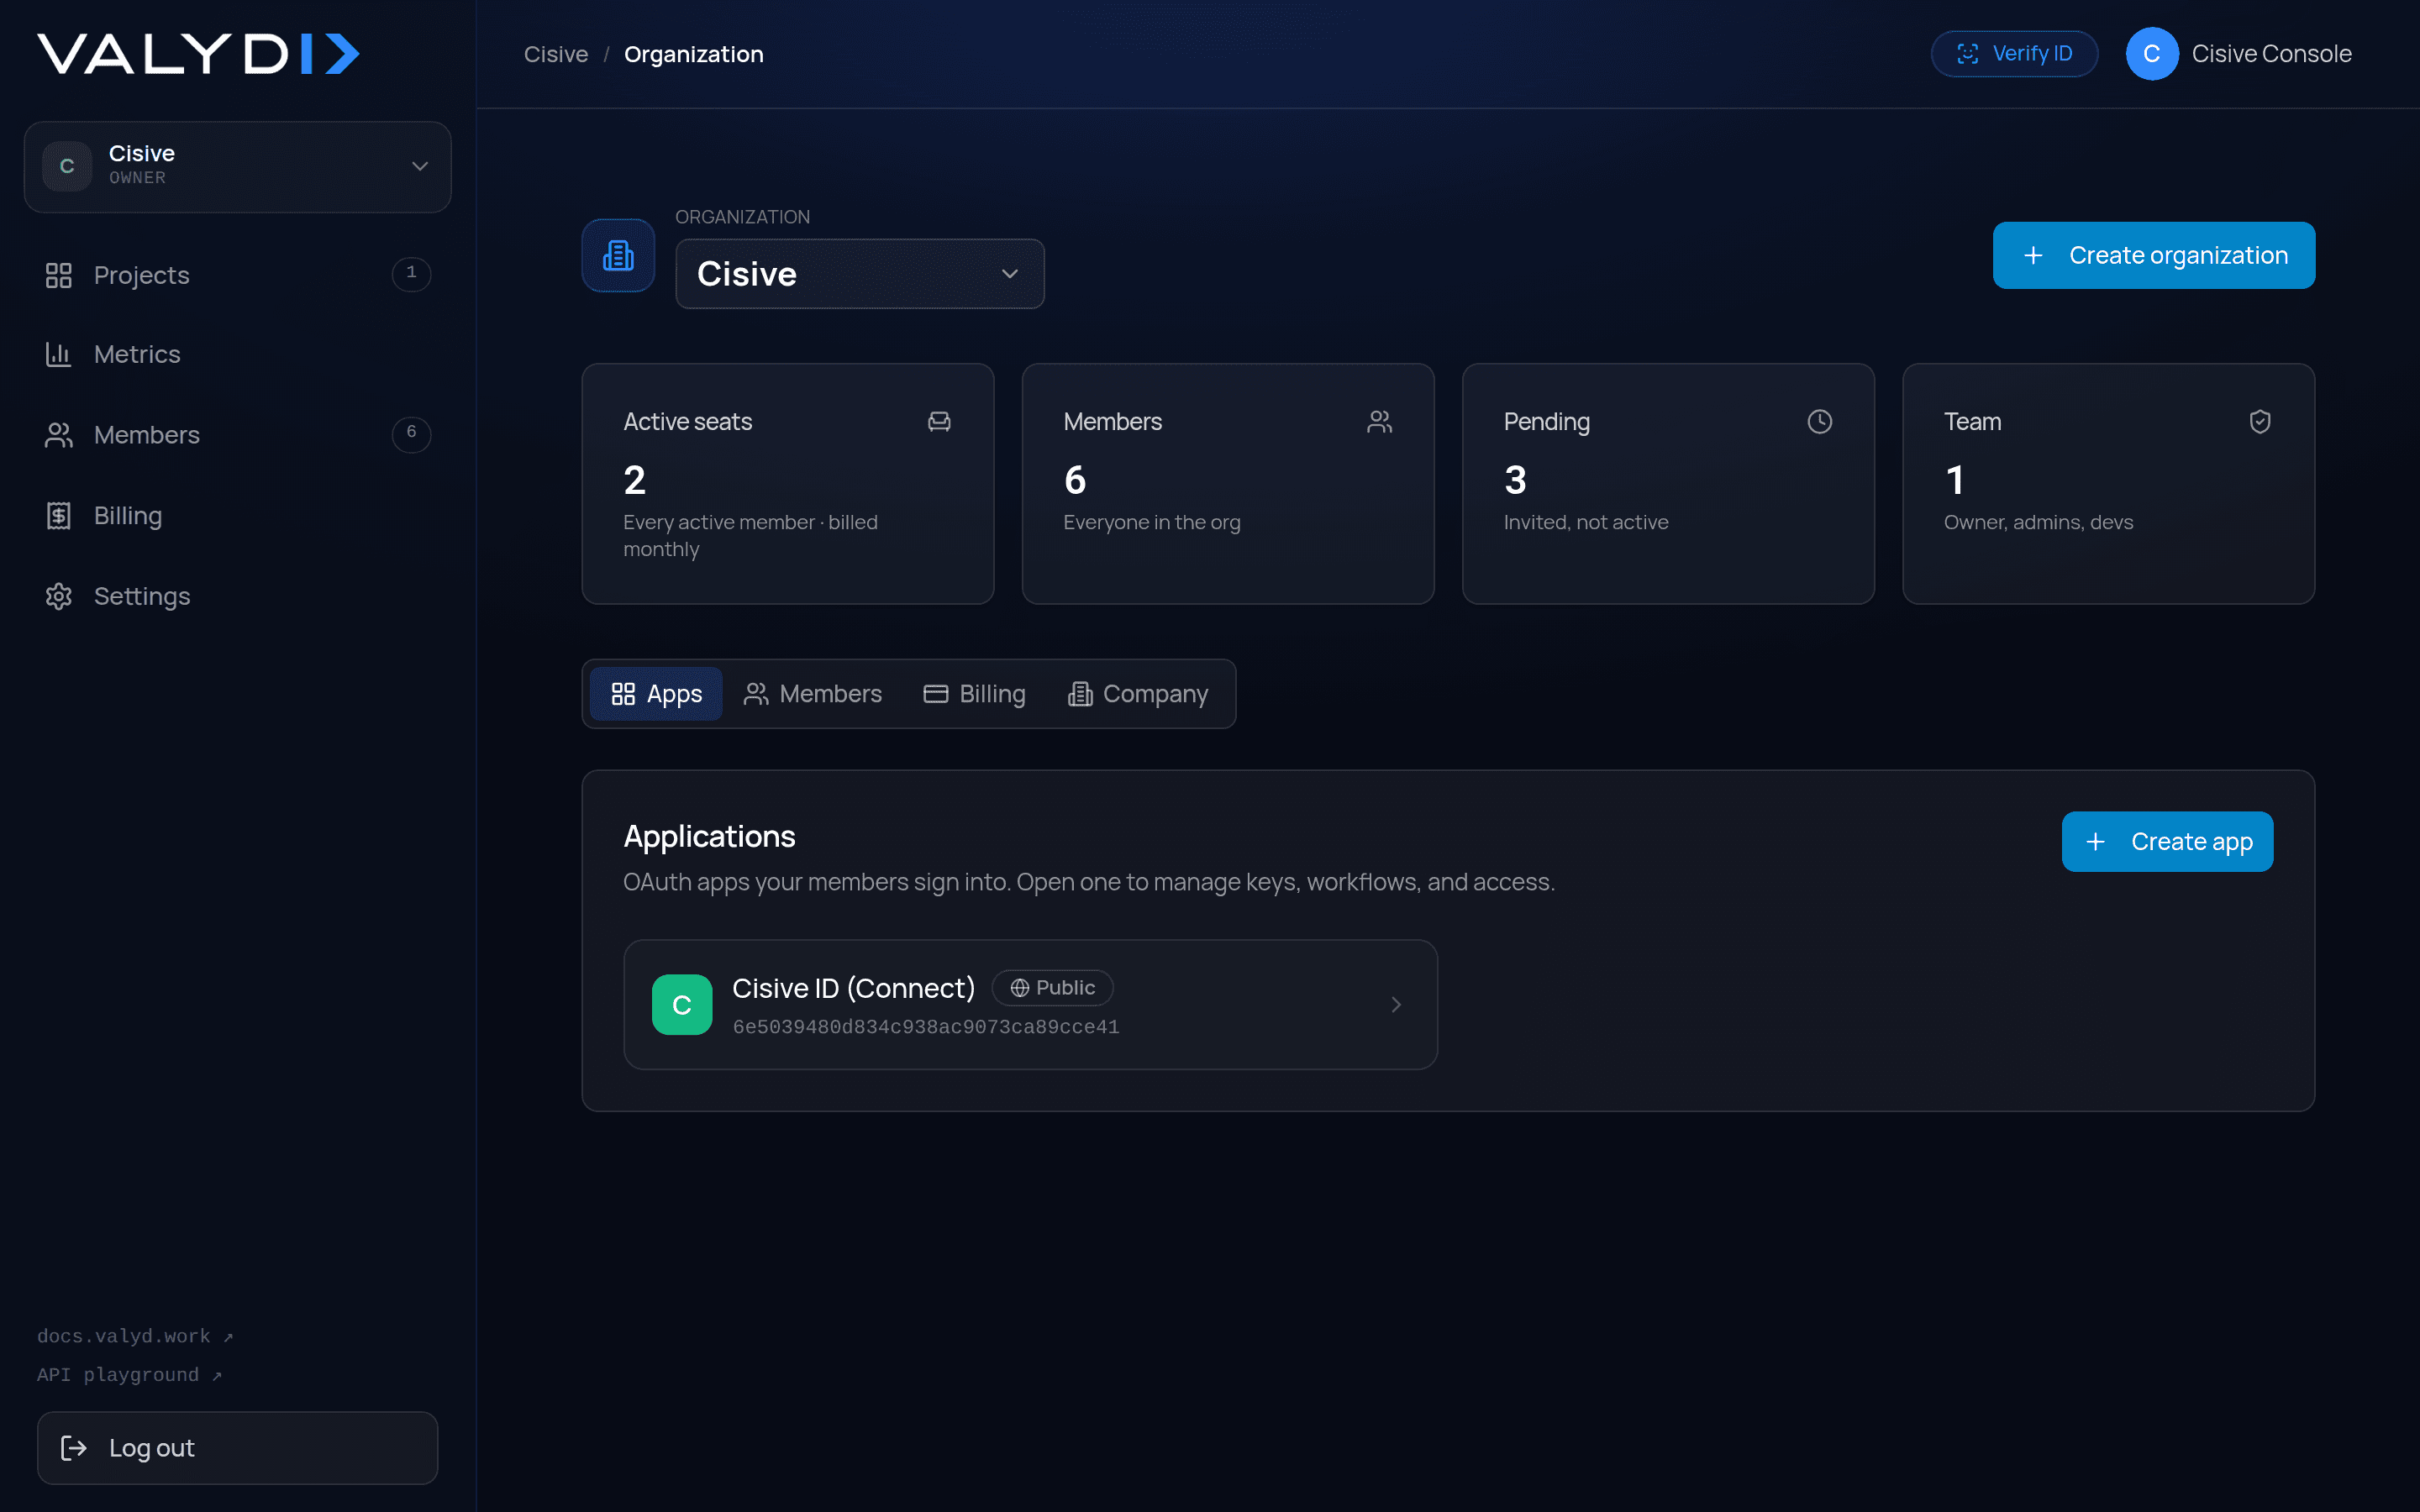Screen dimensions: 2420x1512
Task: Click the Applications heading
Action: pos(709,836)
